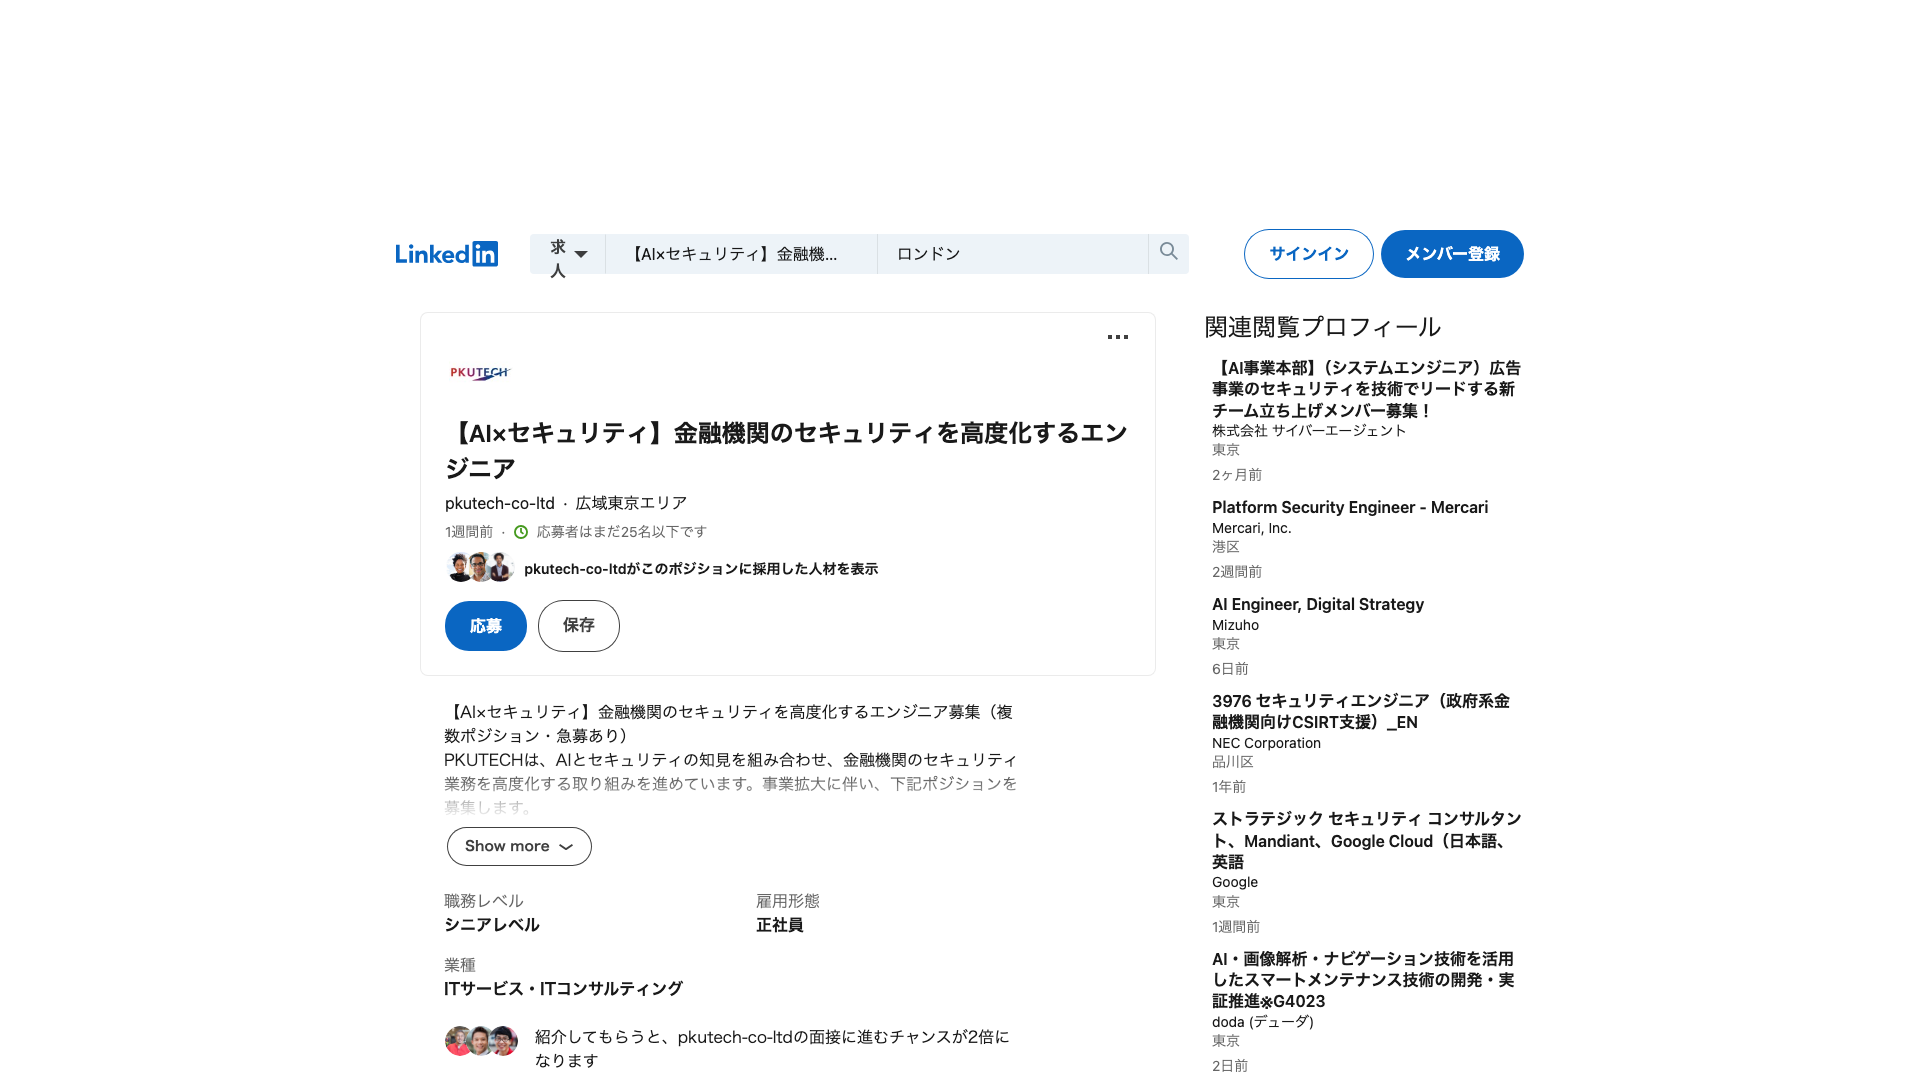Click the 正社員 employment type value
The width and height of the screenshot is (1920, 1080).
tap(780, 925)
